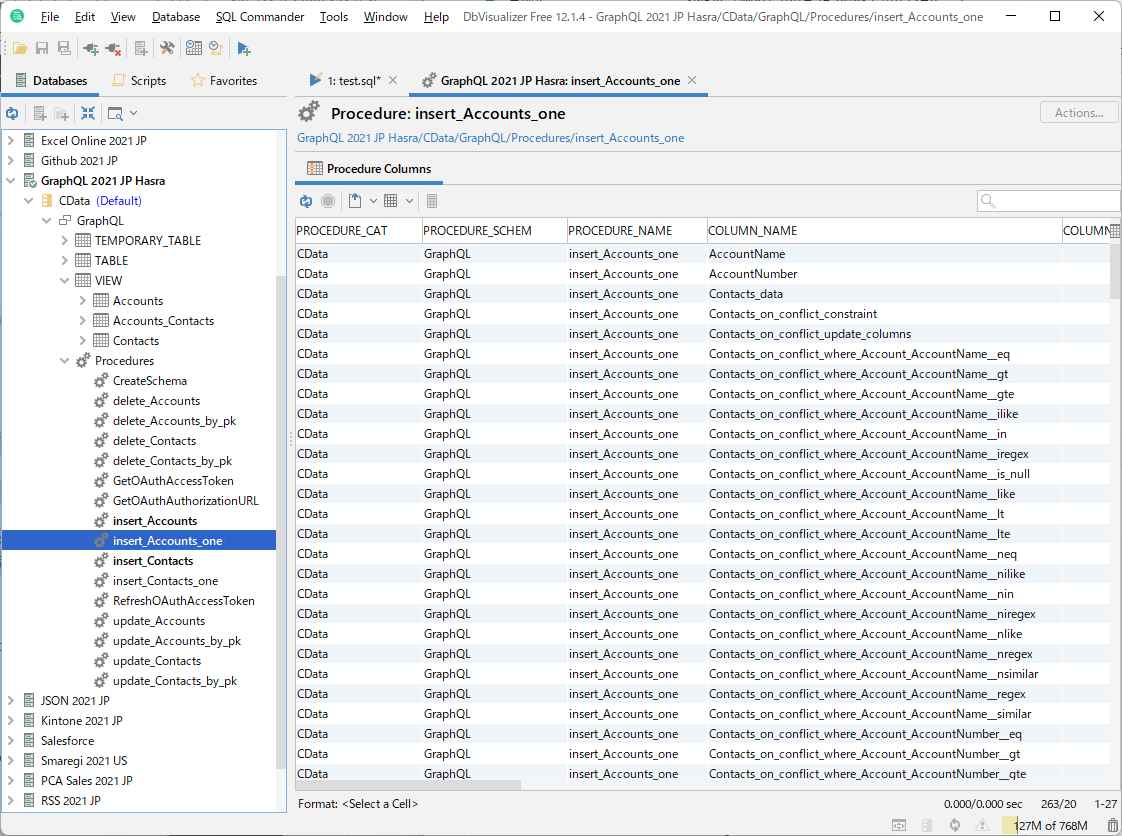Switch to the Scripts tab

click(139, 80)
